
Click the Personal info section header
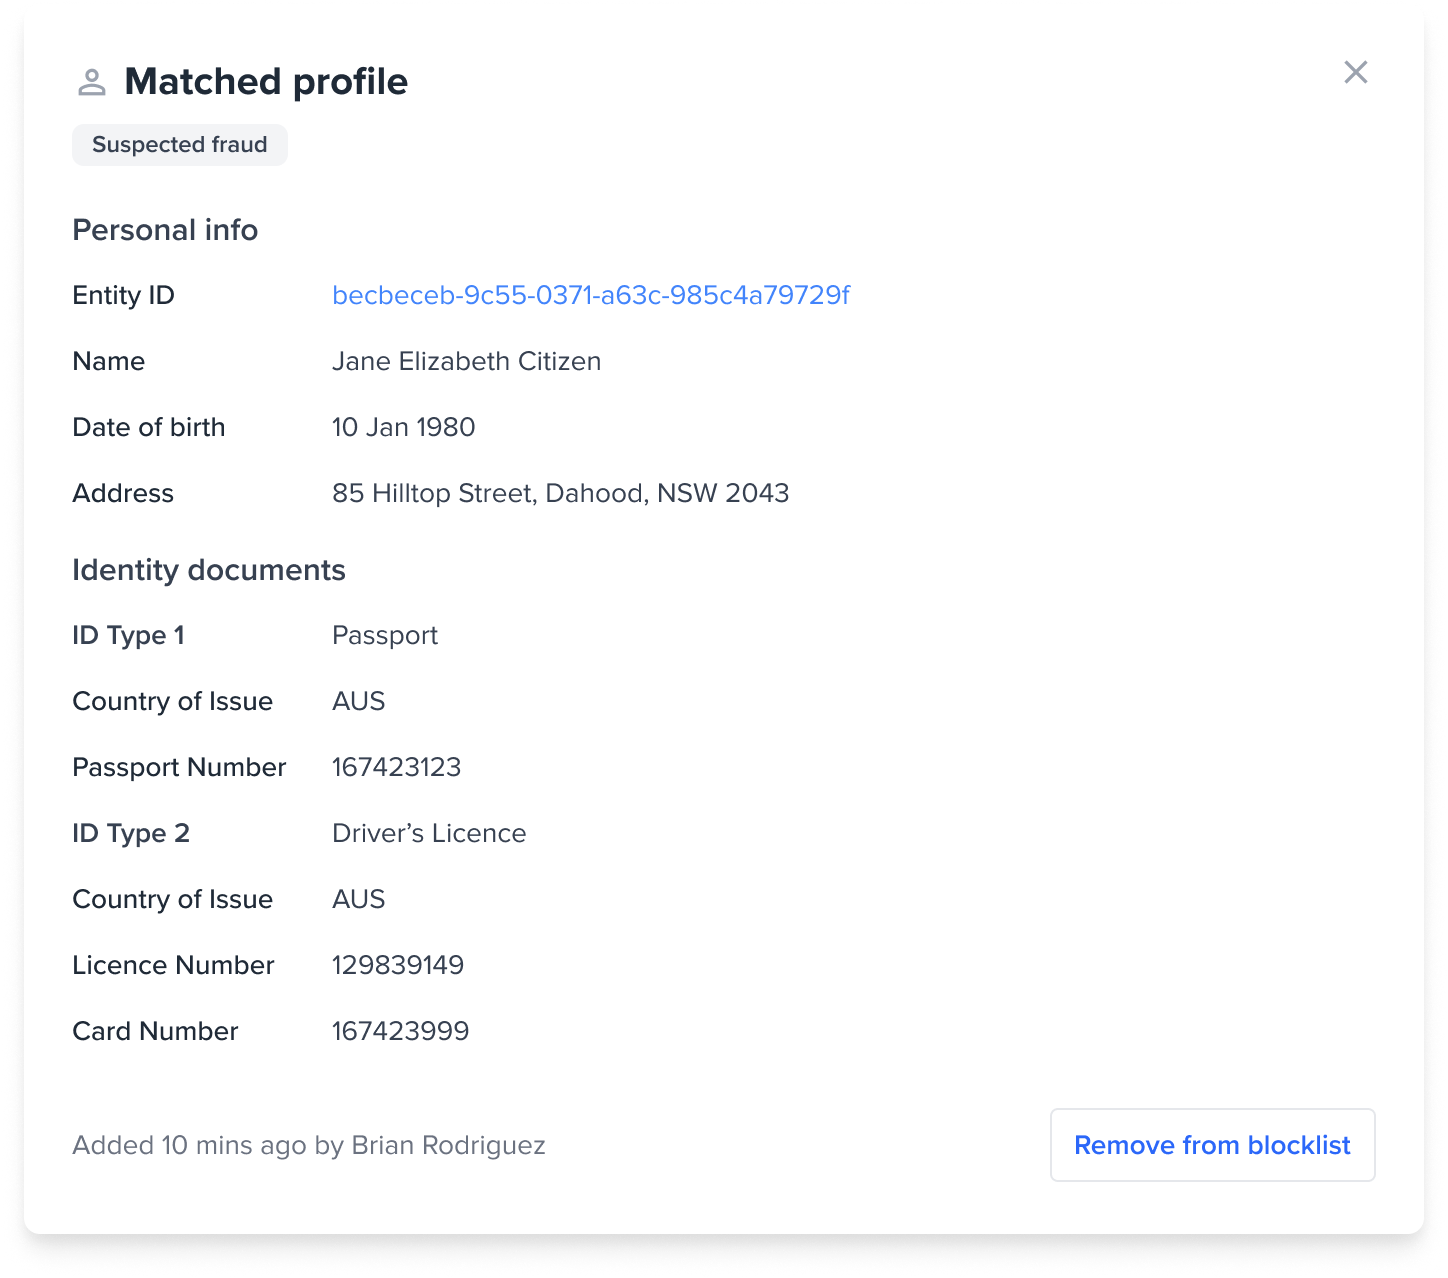(165, 230)
